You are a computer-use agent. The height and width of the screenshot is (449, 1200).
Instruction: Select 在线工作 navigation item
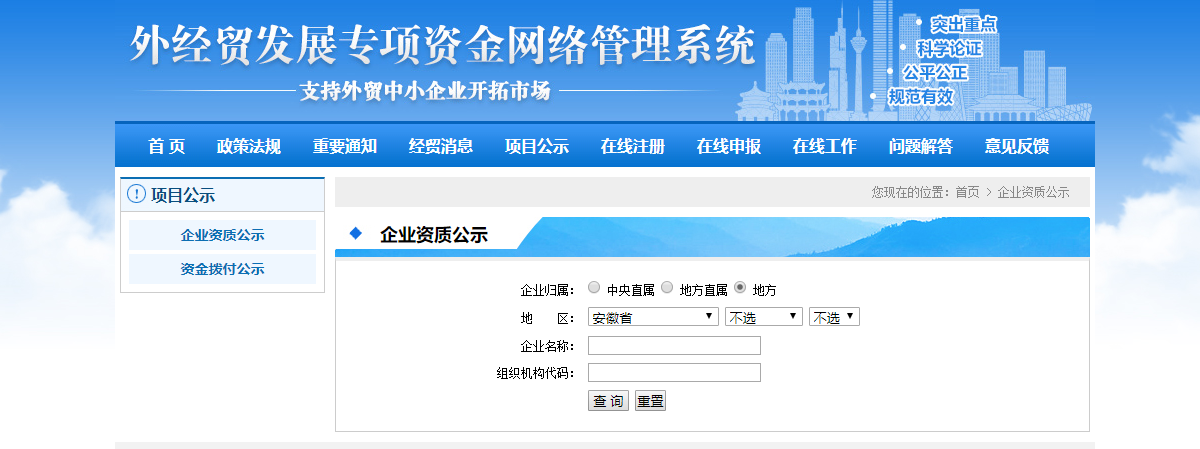tap(825, 146)
